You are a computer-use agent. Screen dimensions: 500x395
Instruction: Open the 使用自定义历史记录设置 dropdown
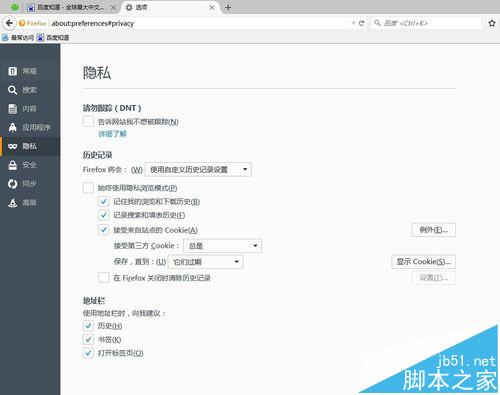198,169
